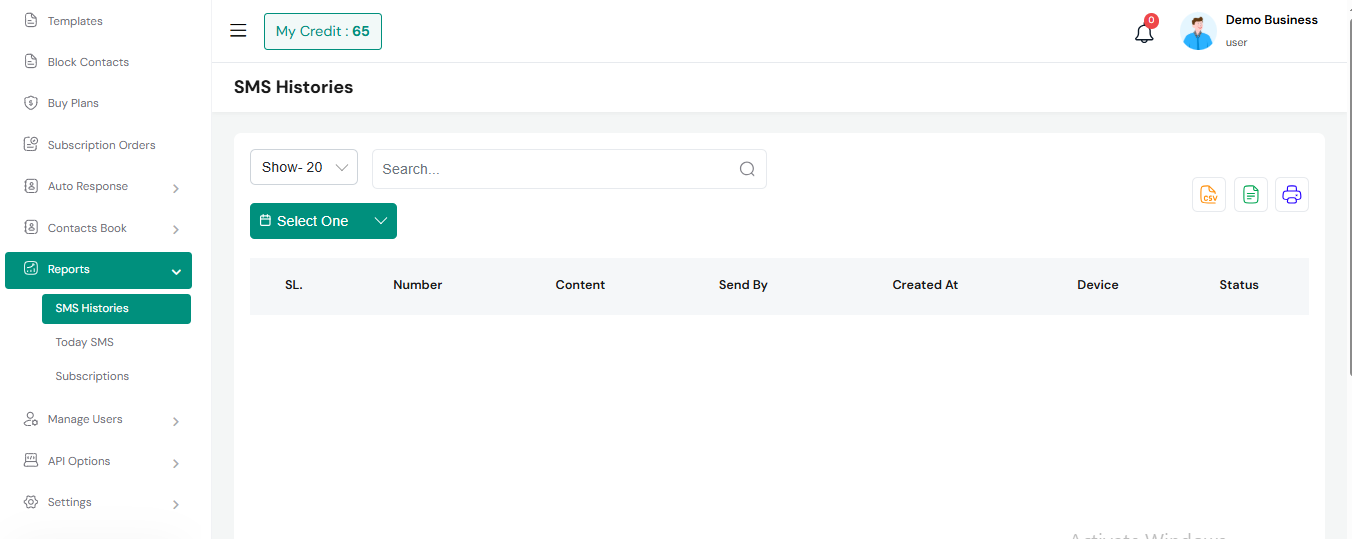
Task: Open the Select One date dropdown
Action: point(323,221)
